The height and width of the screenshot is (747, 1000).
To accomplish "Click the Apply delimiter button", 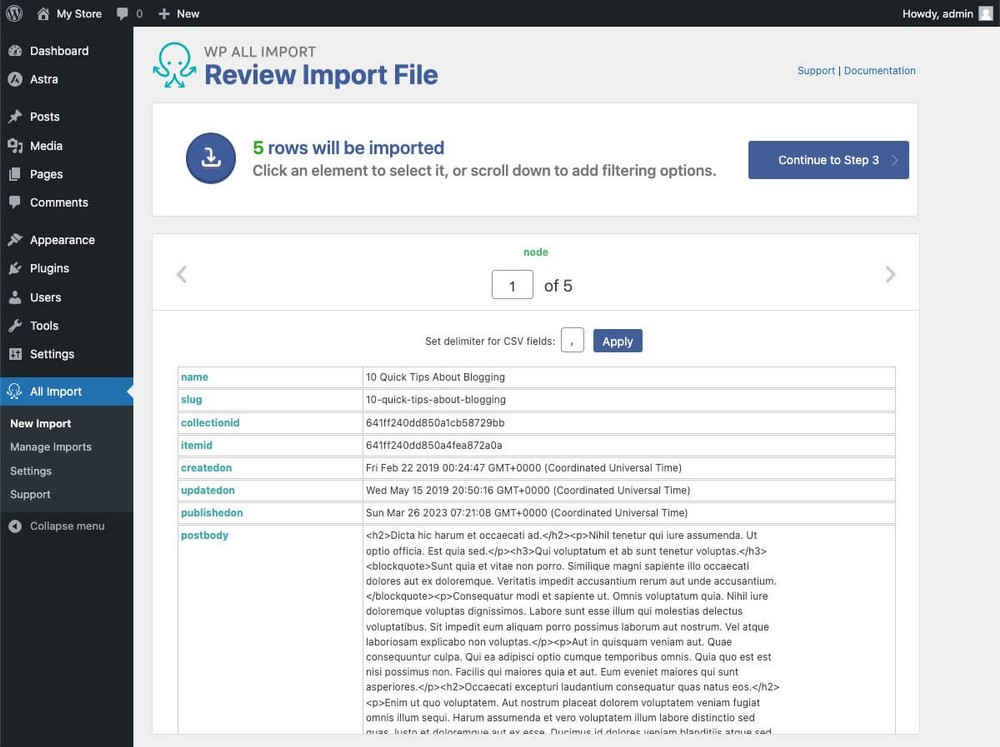I will [617, 341].
